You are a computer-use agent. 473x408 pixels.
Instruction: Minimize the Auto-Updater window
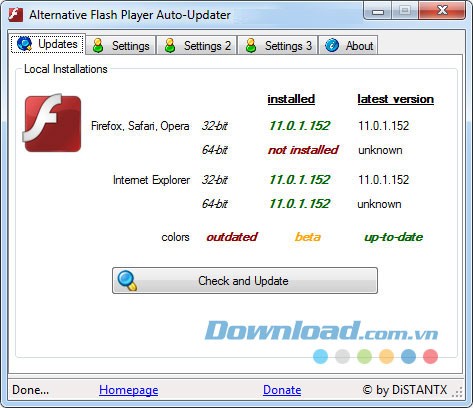(x=378, y=11)
